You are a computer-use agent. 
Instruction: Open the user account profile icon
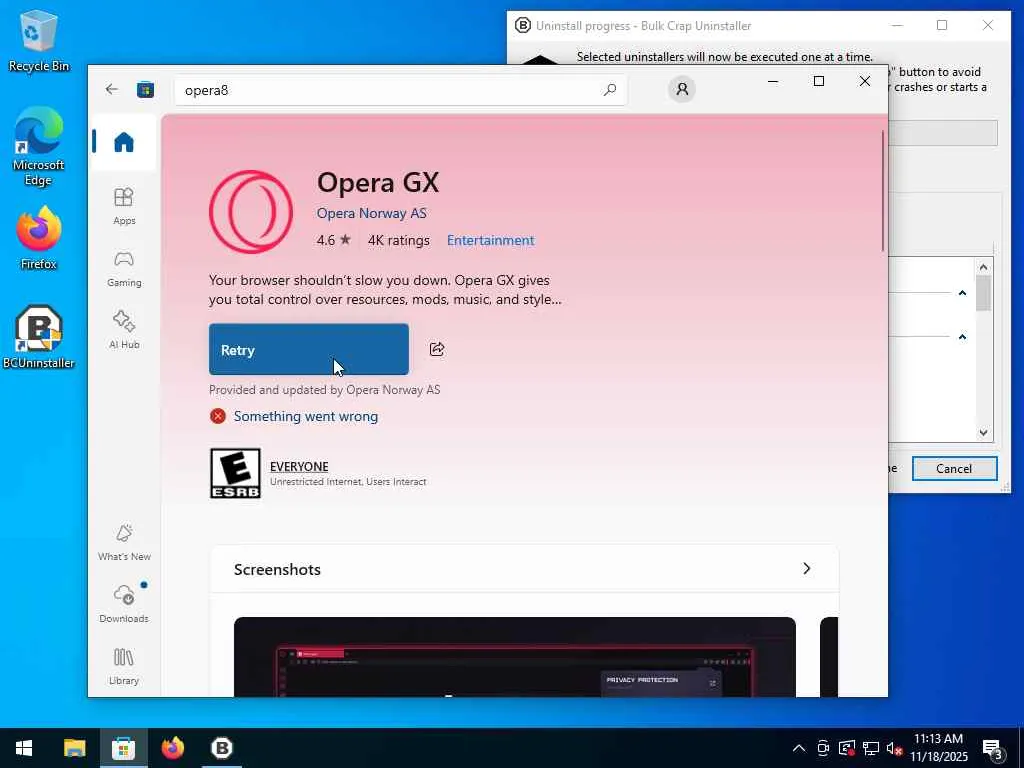[682, 89]
